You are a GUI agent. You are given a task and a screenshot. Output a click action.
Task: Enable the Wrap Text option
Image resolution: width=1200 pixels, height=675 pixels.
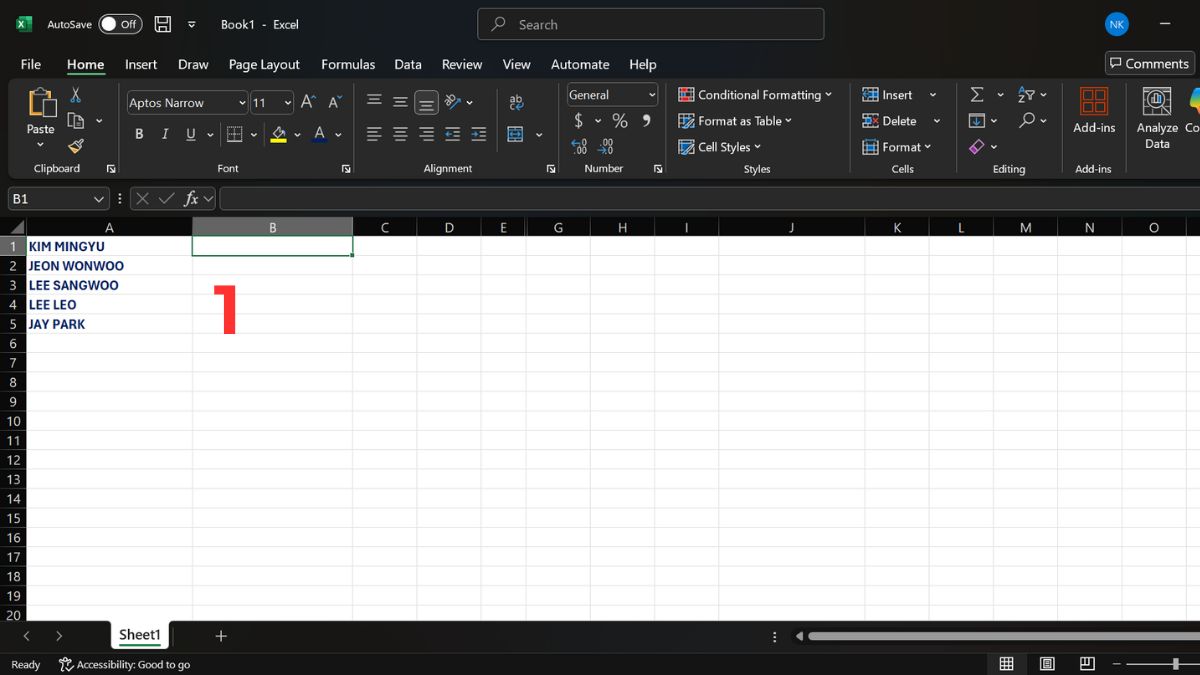coord(516,101)
